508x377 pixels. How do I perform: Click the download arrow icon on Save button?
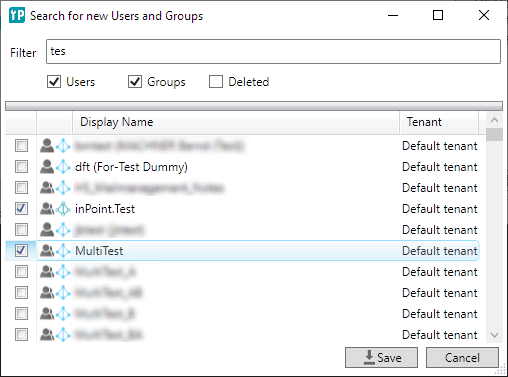[x=369, y=357]
